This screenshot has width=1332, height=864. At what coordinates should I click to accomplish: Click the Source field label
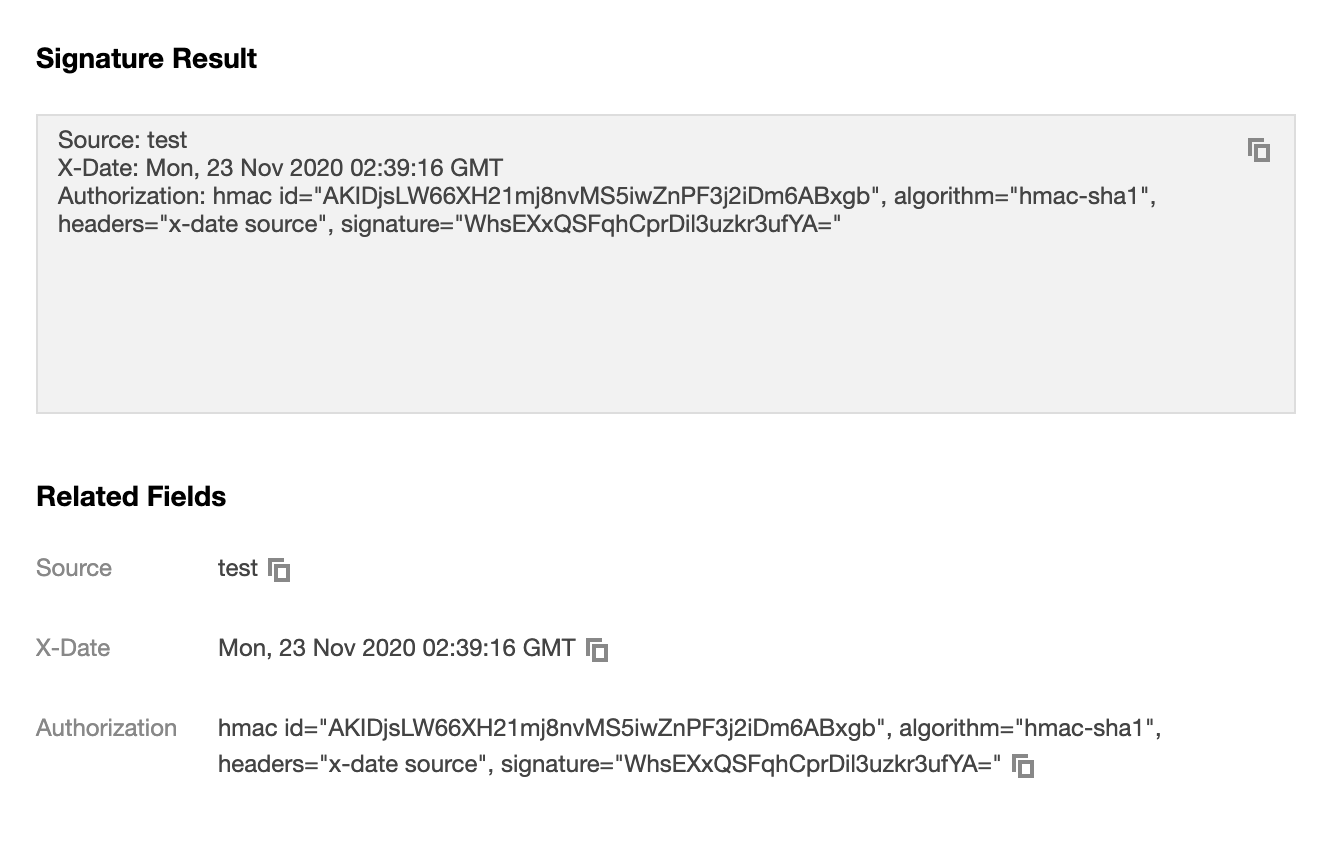click(74, 568)
